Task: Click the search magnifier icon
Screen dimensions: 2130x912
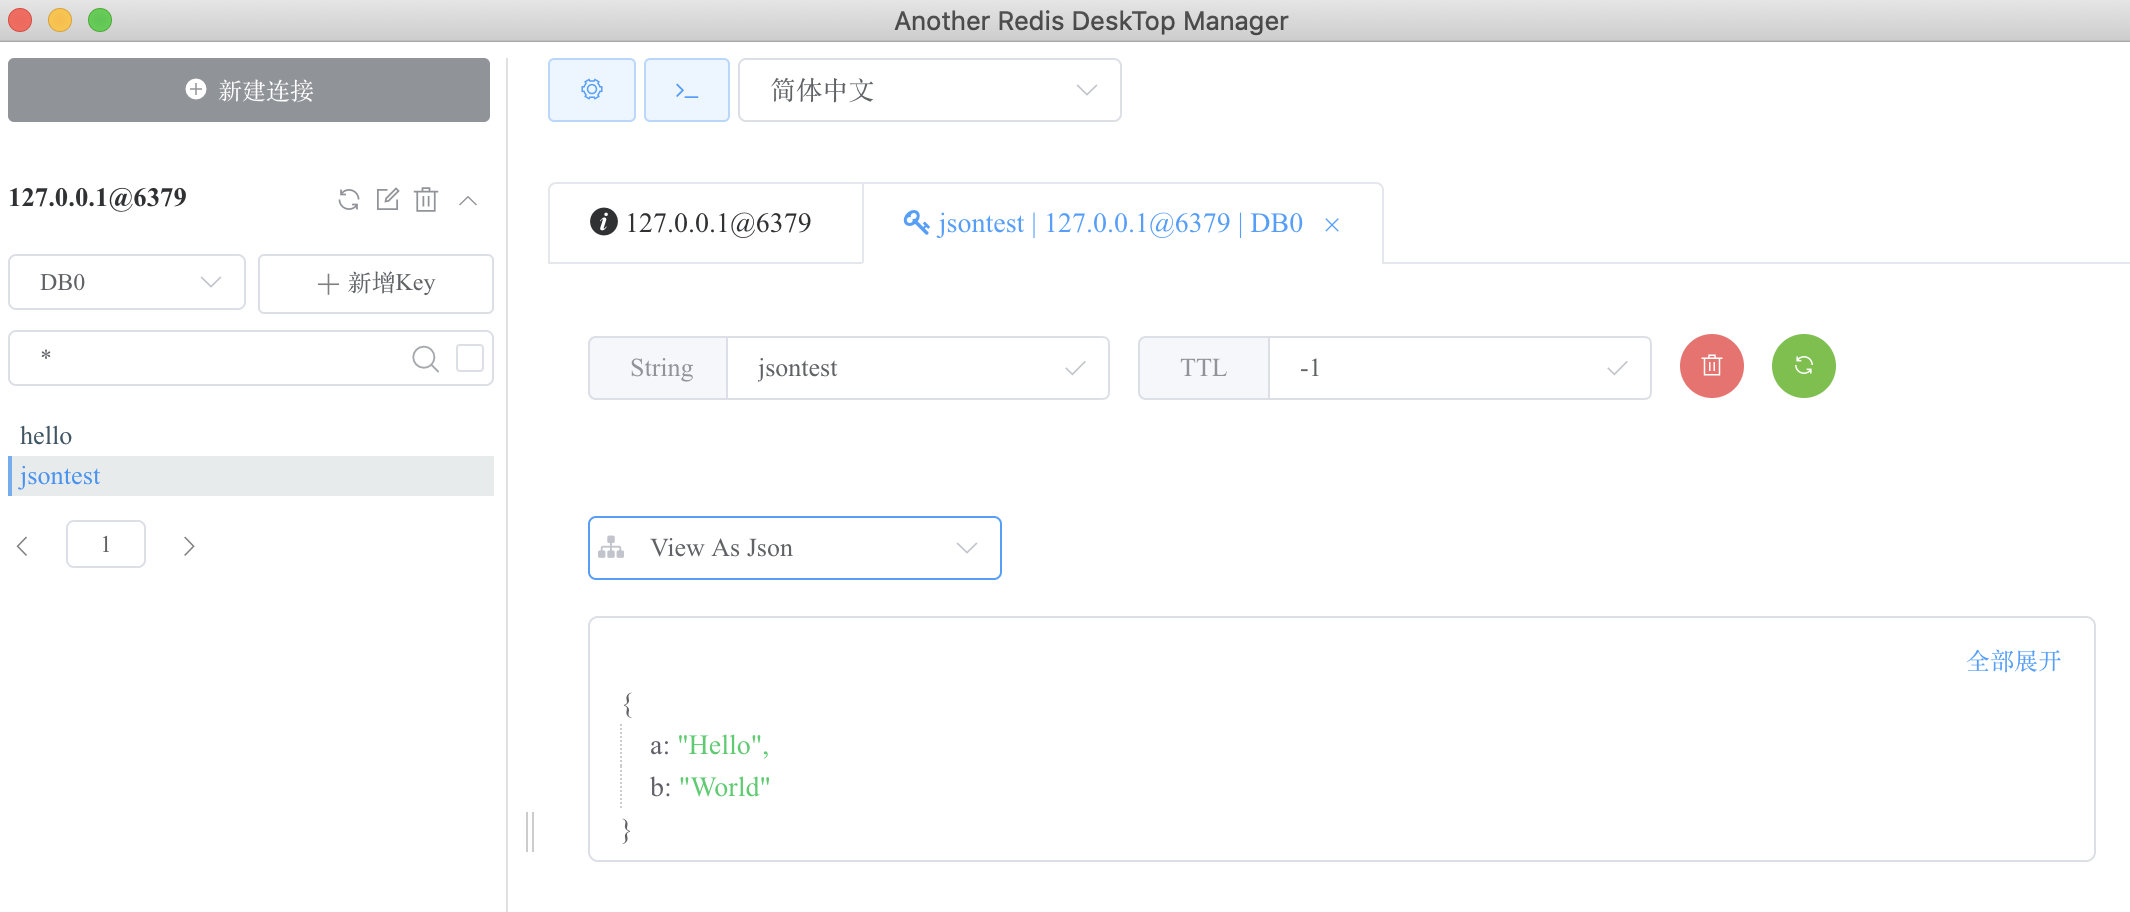Action: pos(425,358)
